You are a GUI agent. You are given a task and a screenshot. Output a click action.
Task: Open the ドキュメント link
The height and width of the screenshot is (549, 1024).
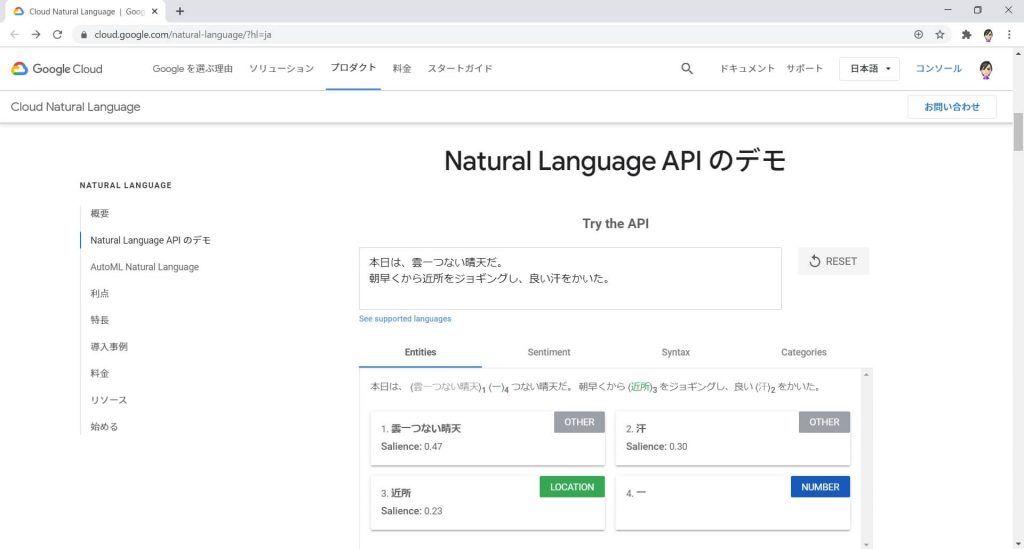747,69
